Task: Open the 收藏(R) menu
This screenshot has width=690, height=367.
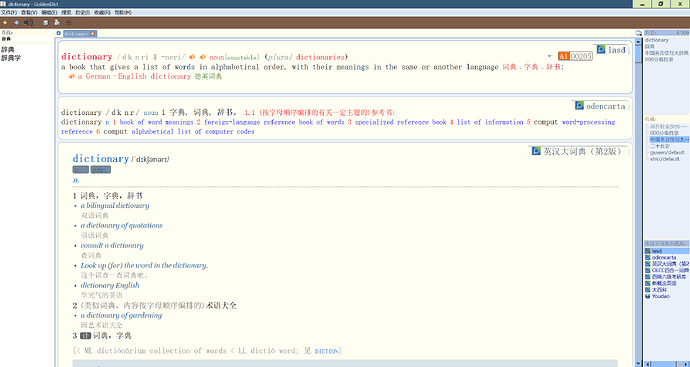Action: pyautogui.click(x=103, y=13)
